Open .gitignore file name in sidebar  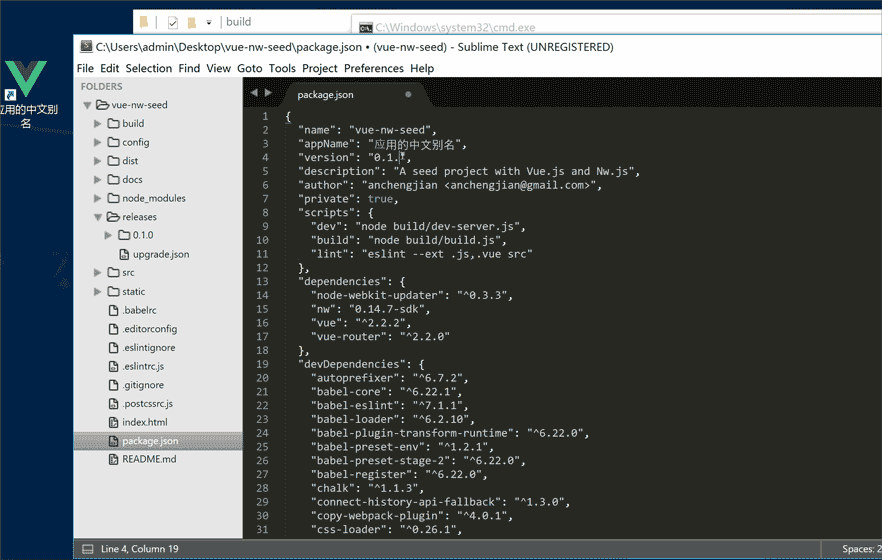(143, 385)
